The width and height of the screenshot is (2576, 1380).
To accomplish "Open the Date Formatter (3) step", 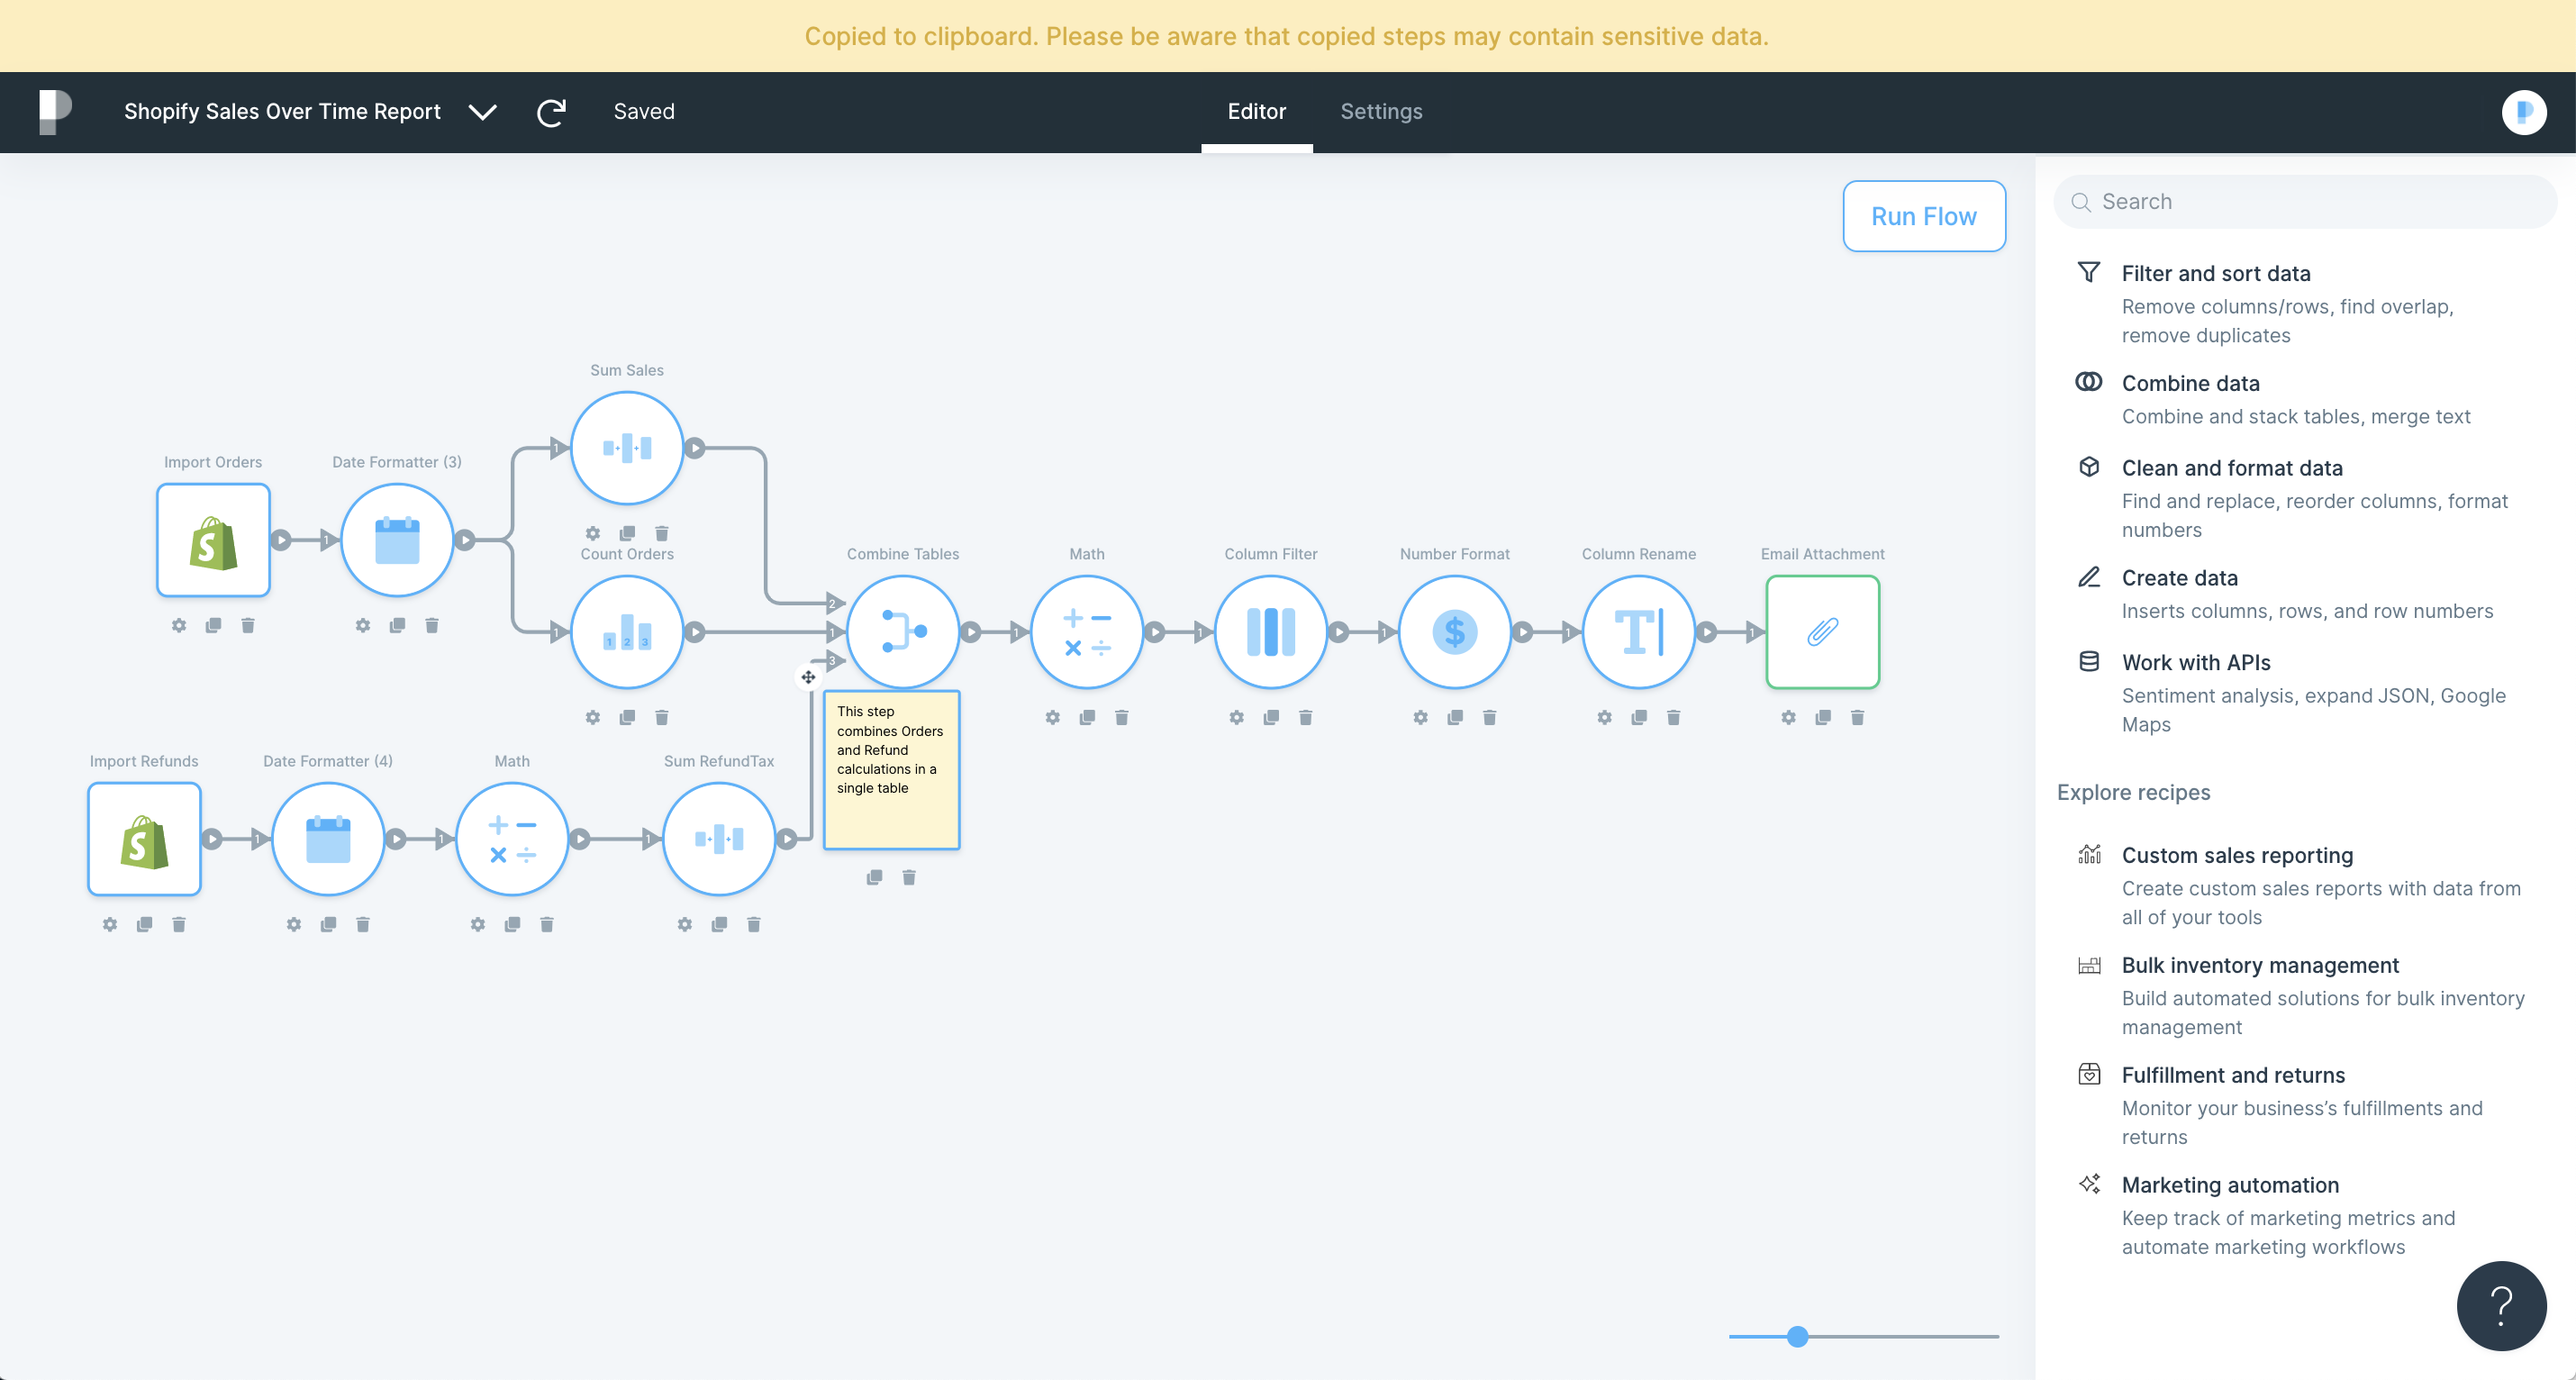I will click(397, 540).
